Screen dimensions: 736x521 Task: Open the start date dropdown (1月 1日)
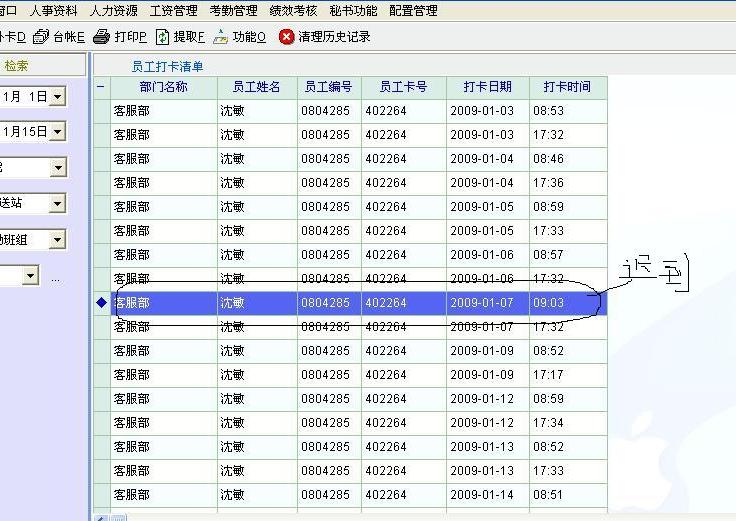point(57,97)
